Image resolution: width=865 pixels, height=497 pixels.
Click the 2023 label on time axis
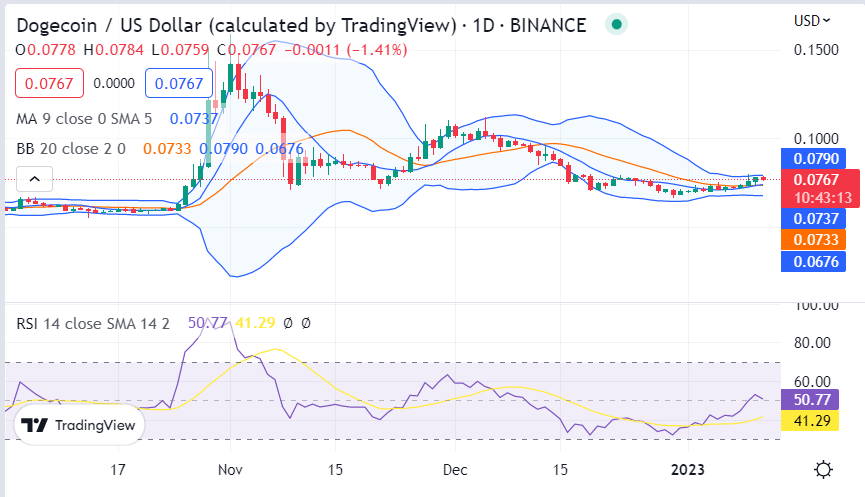pyautogui.click(x=687, y=470)
